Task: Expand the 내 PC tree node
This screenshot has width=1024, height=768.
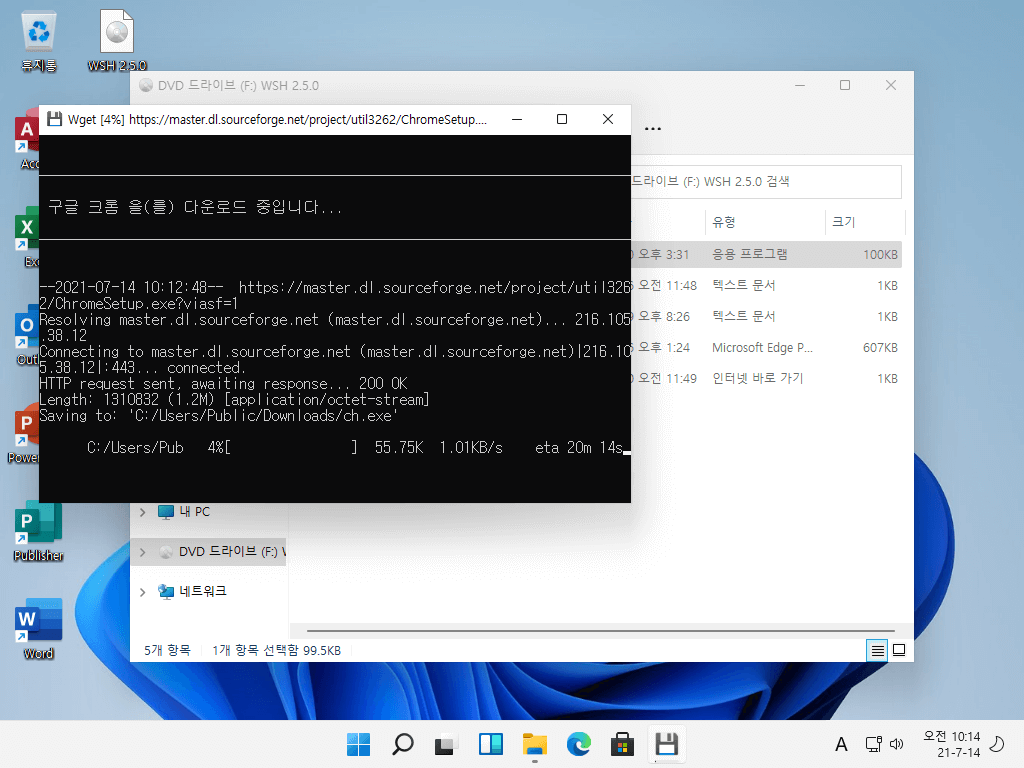Action: click(142, 512)
